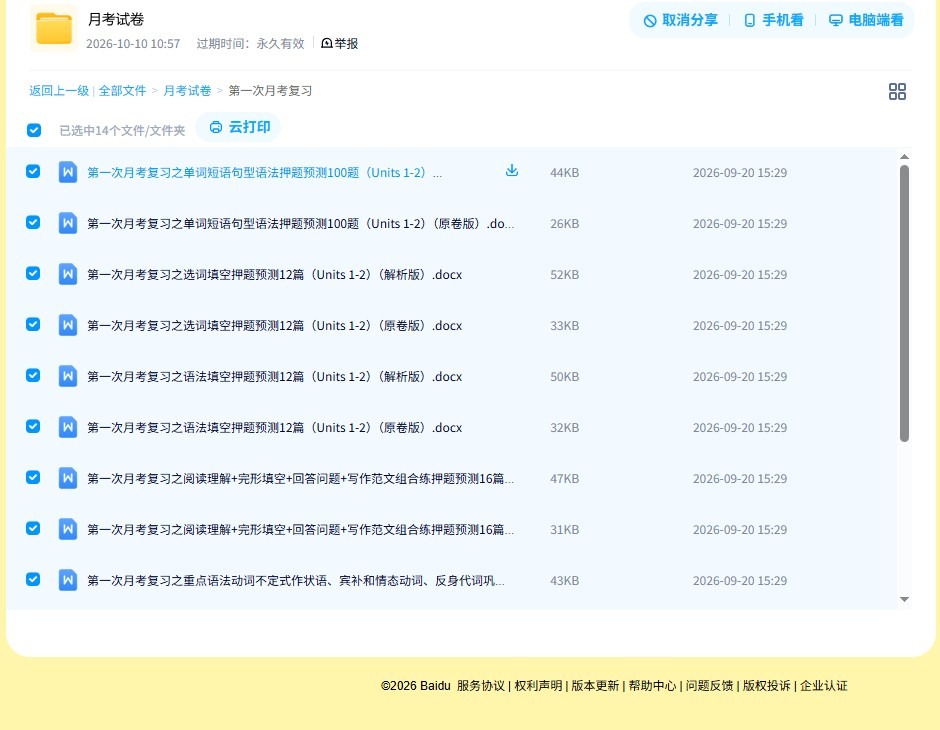Open 语法填空押题预测12篇 (解析版).docx
Screen dimensions: 940x730
pyautogui.click(x=275, y=376)
